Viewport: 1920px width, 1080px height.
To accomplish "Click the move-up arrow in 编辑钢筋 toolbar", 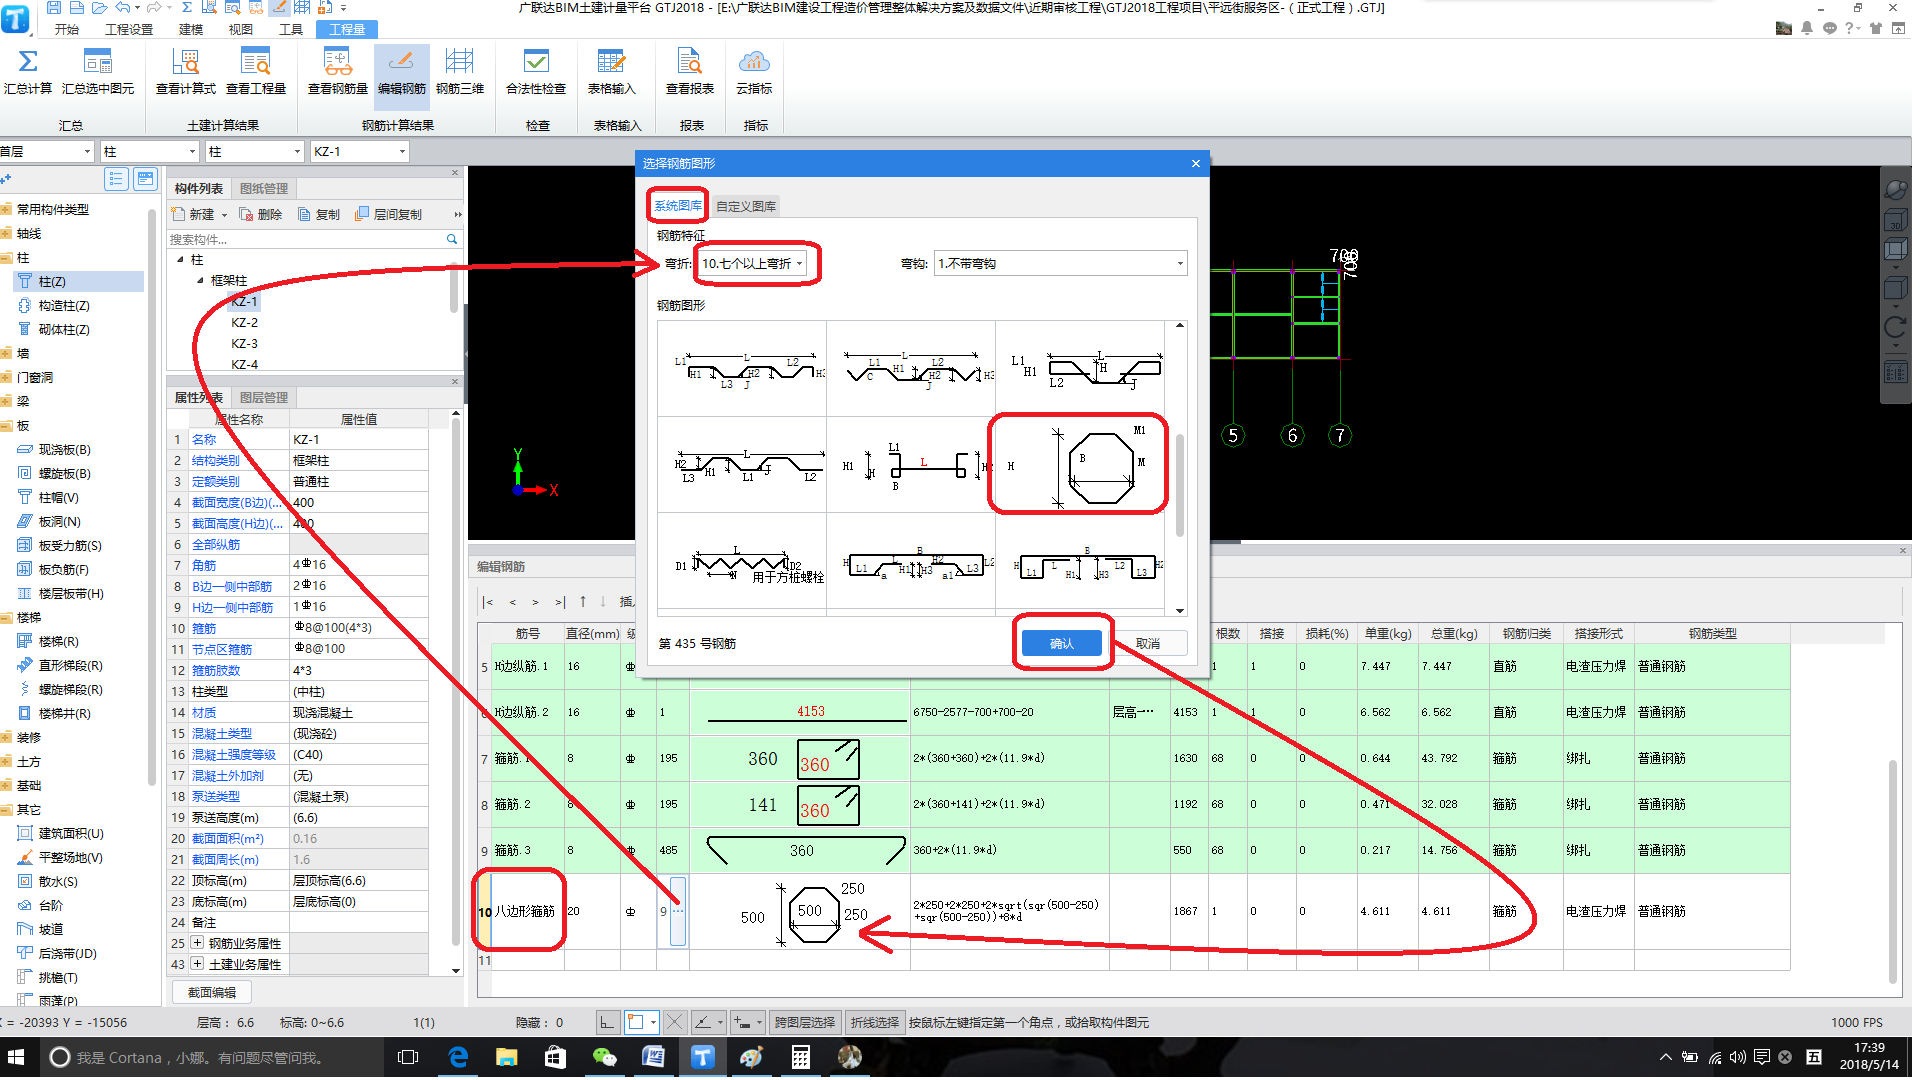I will [583, 602].
